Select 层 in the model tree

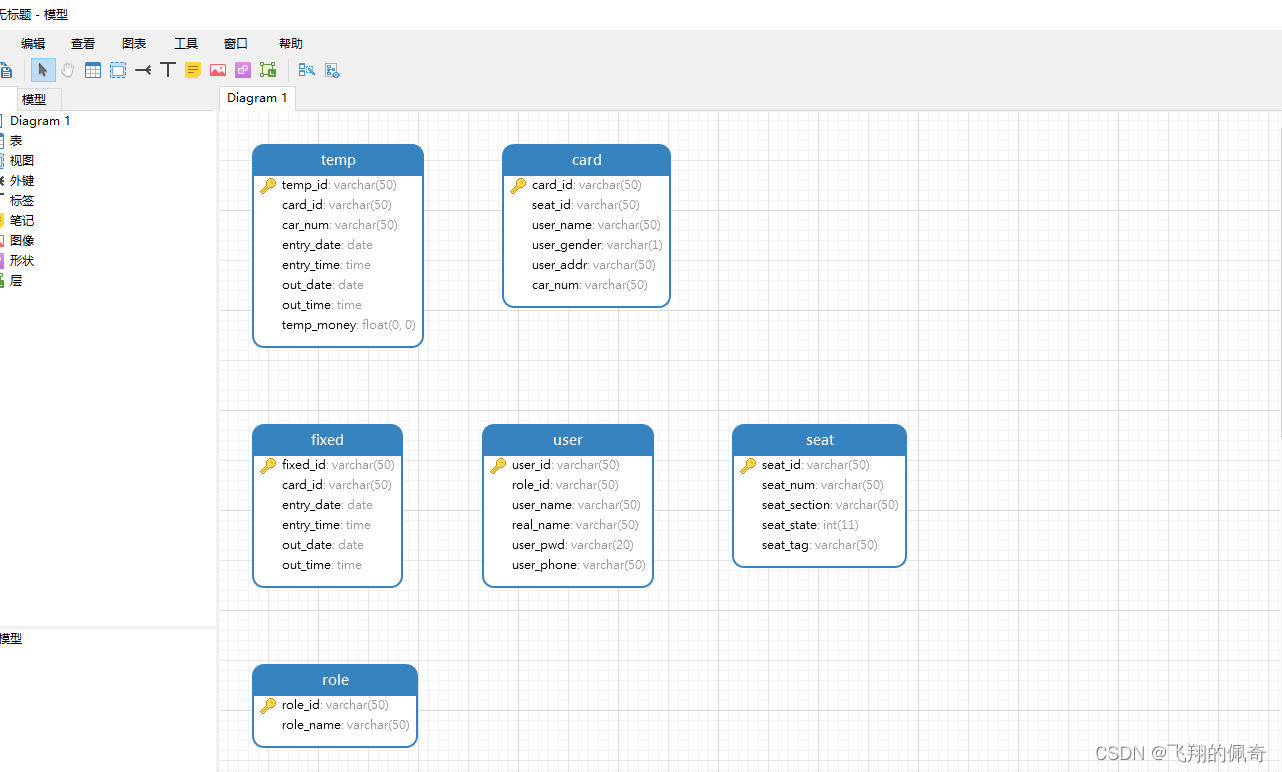(16, 281)
